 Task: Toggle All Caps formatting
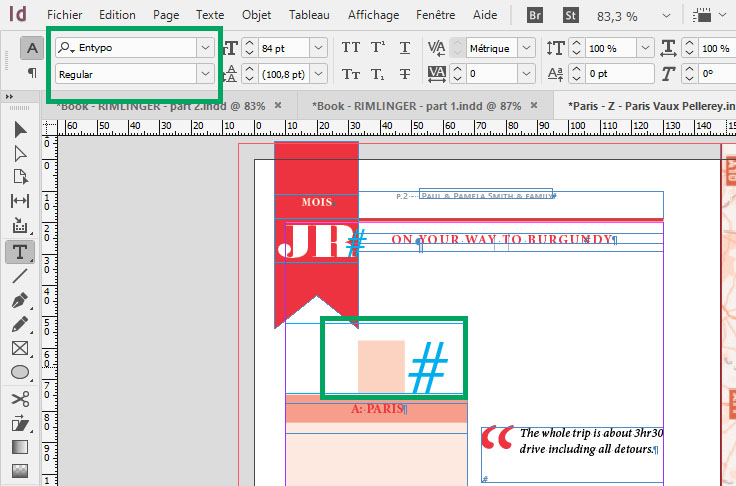(x=351, y=48)
